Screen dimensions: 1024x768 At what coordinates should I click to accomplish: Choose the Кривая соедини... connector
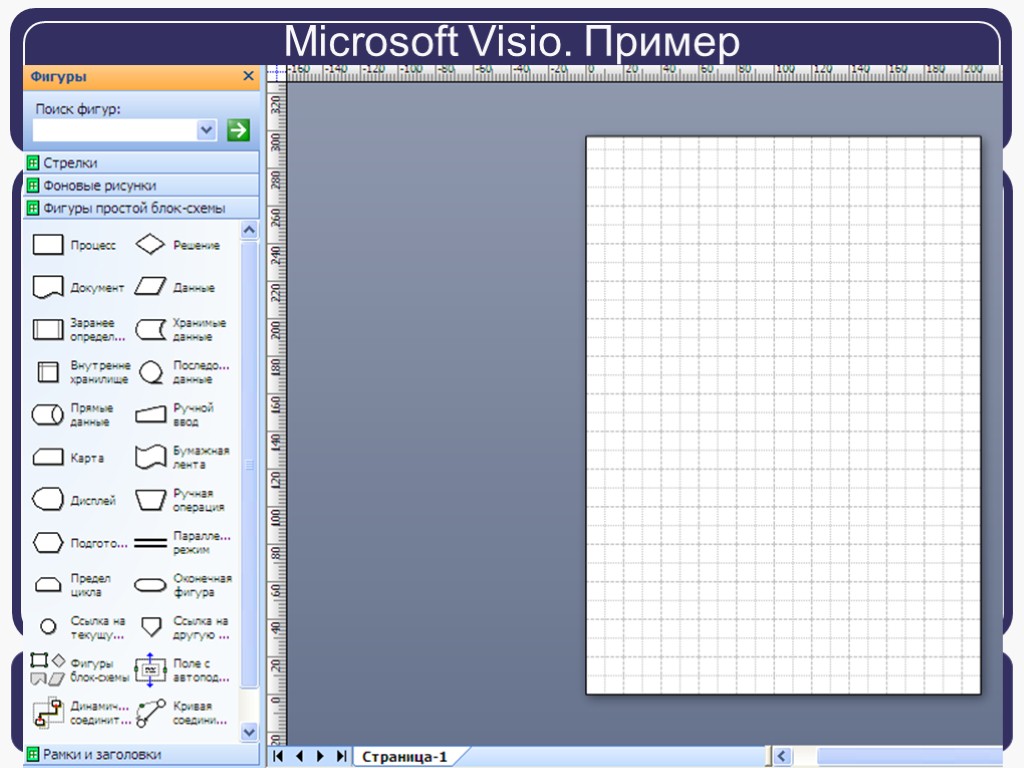(x=151, y=712)
